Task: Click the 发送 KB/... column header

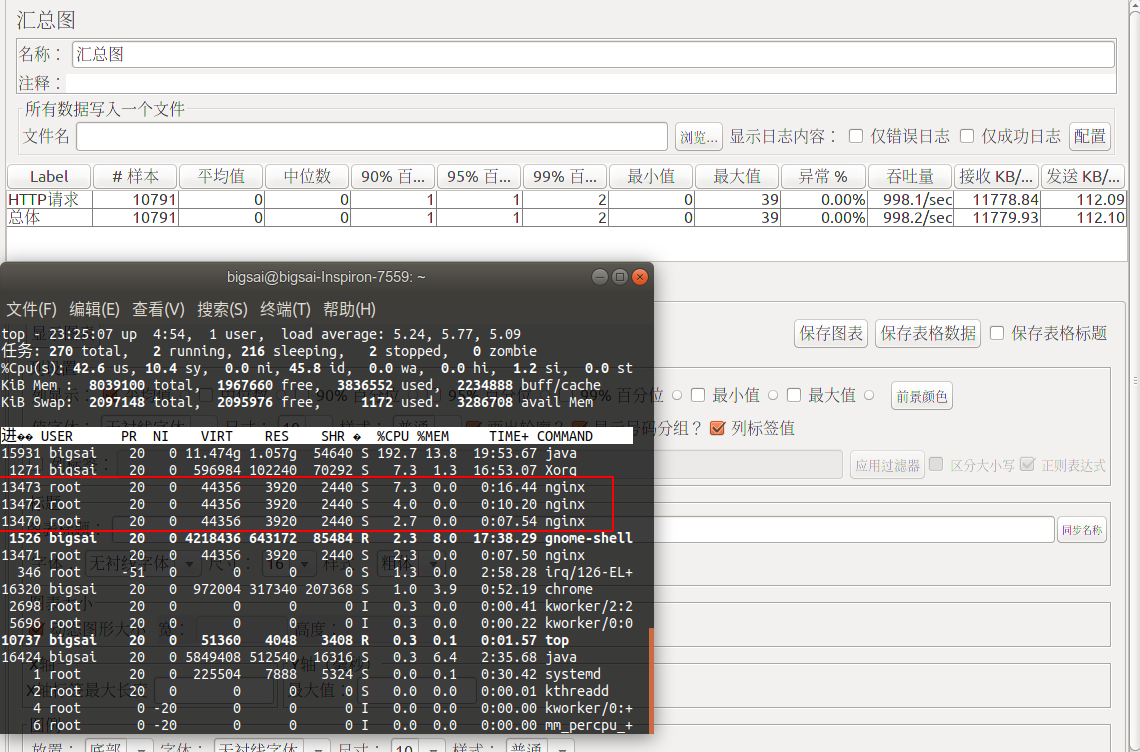Action: point(1083,176)
